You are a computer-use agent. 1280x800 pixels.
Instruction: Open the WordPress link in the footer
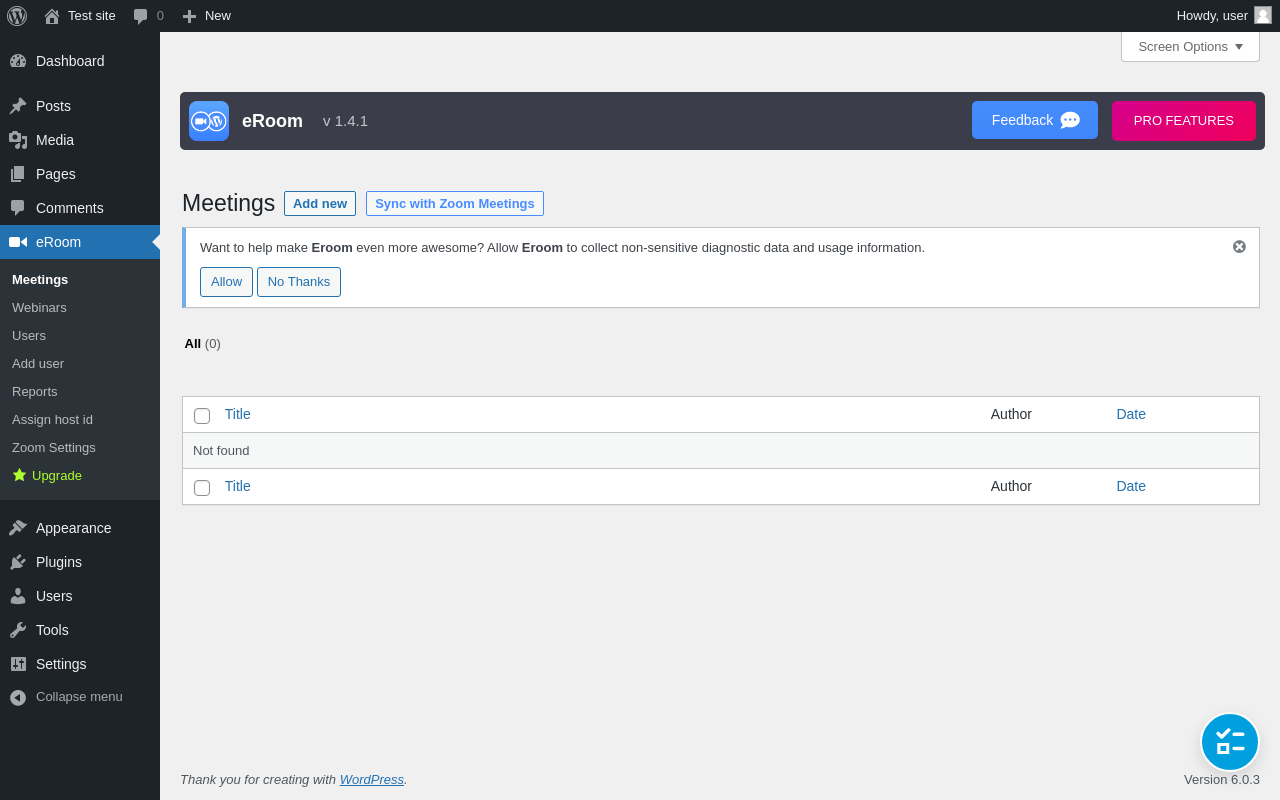point(372,780)
